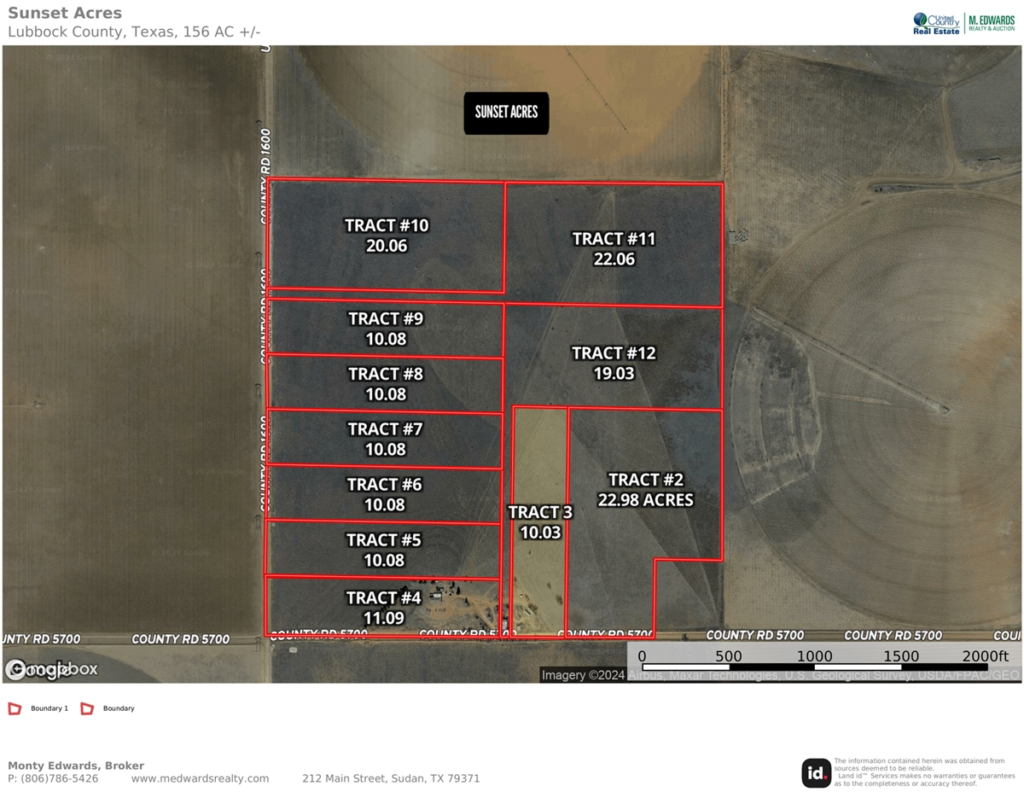The height and width of the screenshot is (792, 1024).
Task: Toggle visibility of the Boundary layer
Action: (89, 707)
